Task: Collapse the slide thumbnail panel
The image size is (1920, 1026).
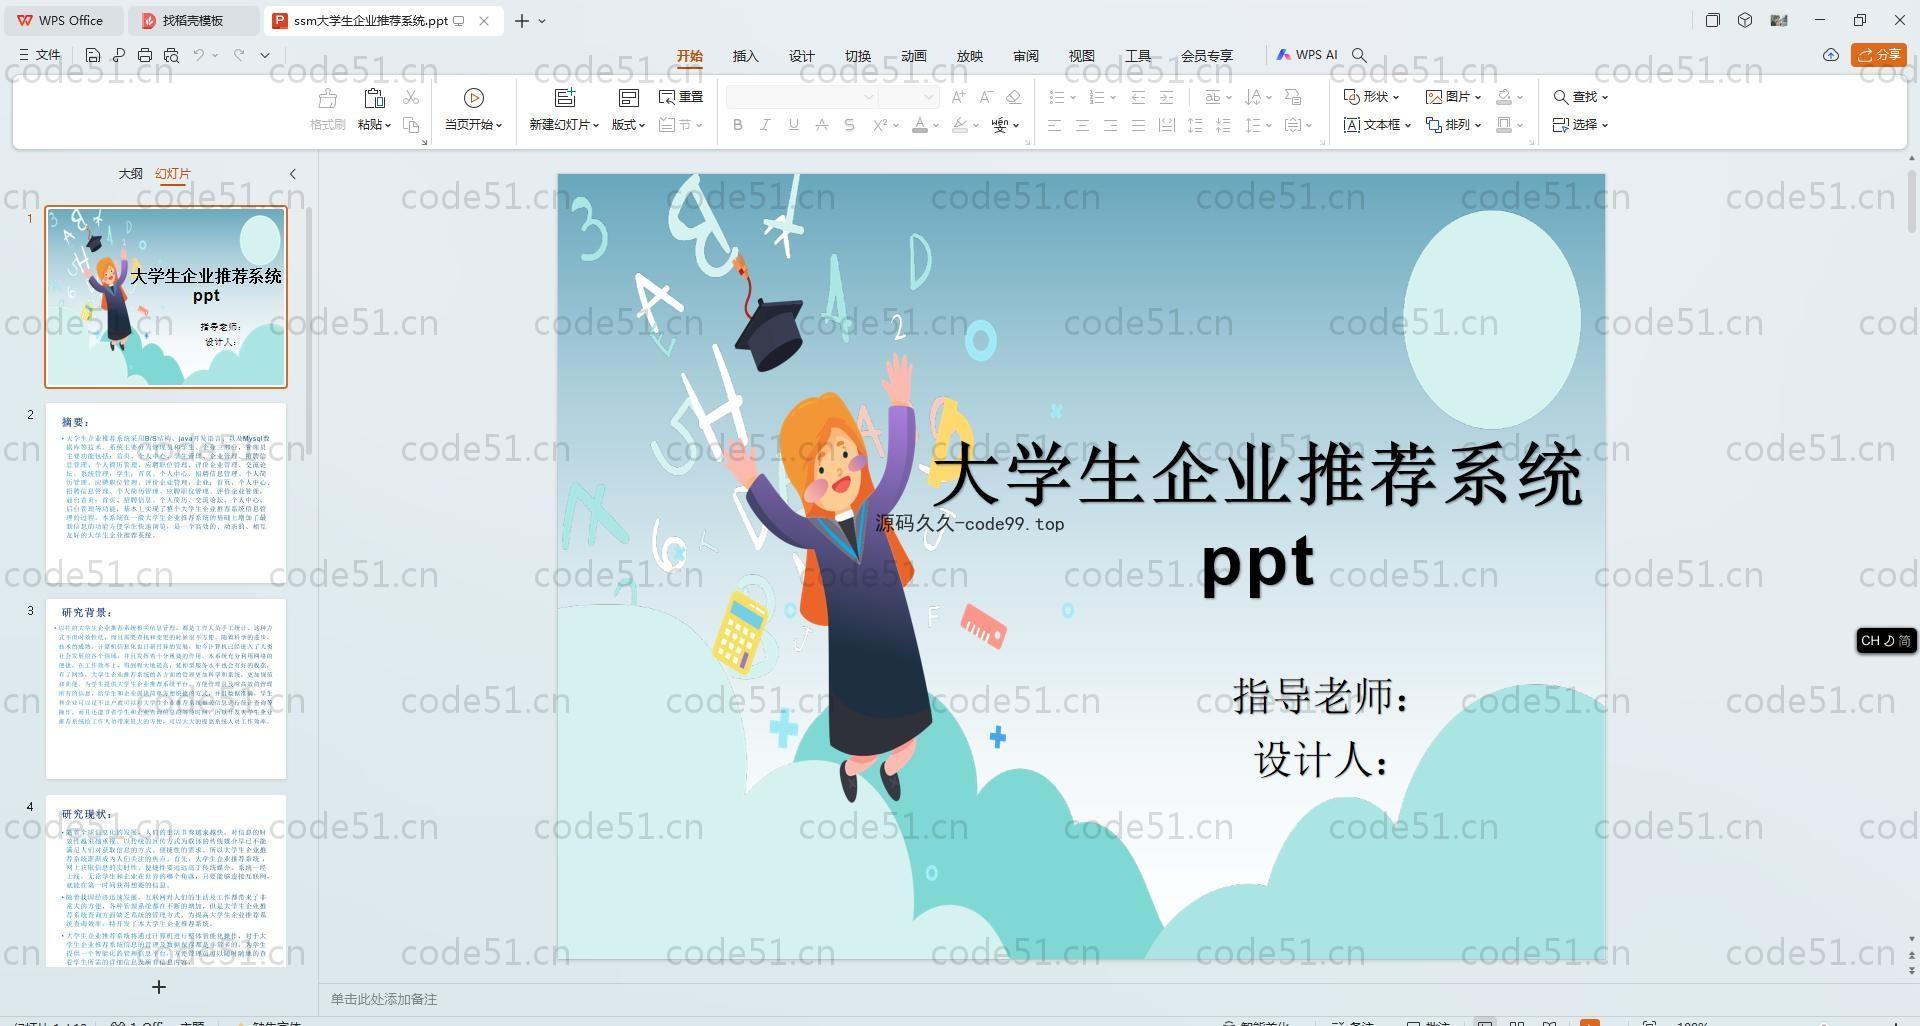Action: pos(293,174)
